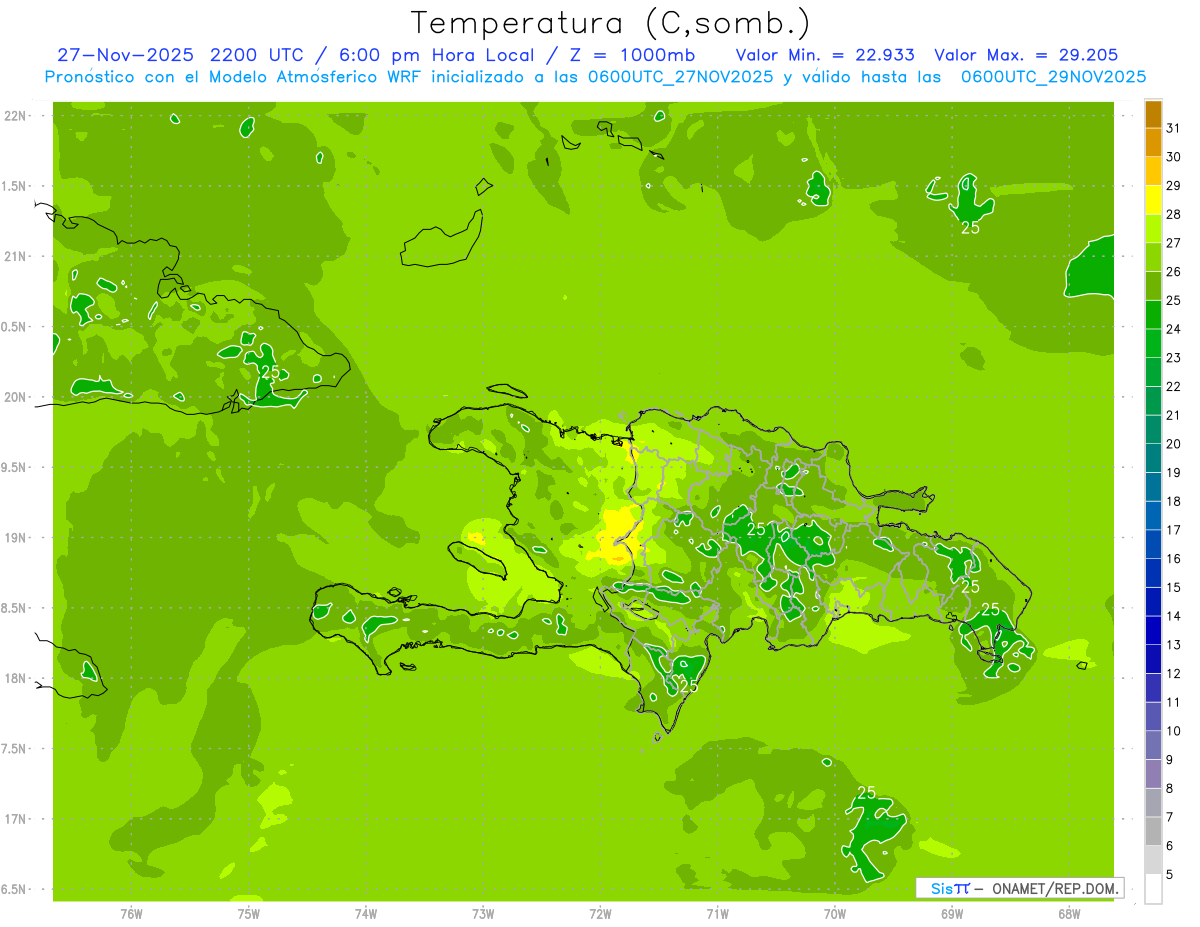
Task: Click the '0600UTC_29NOV2025' valid-until time
Action: coord(1053,77)
